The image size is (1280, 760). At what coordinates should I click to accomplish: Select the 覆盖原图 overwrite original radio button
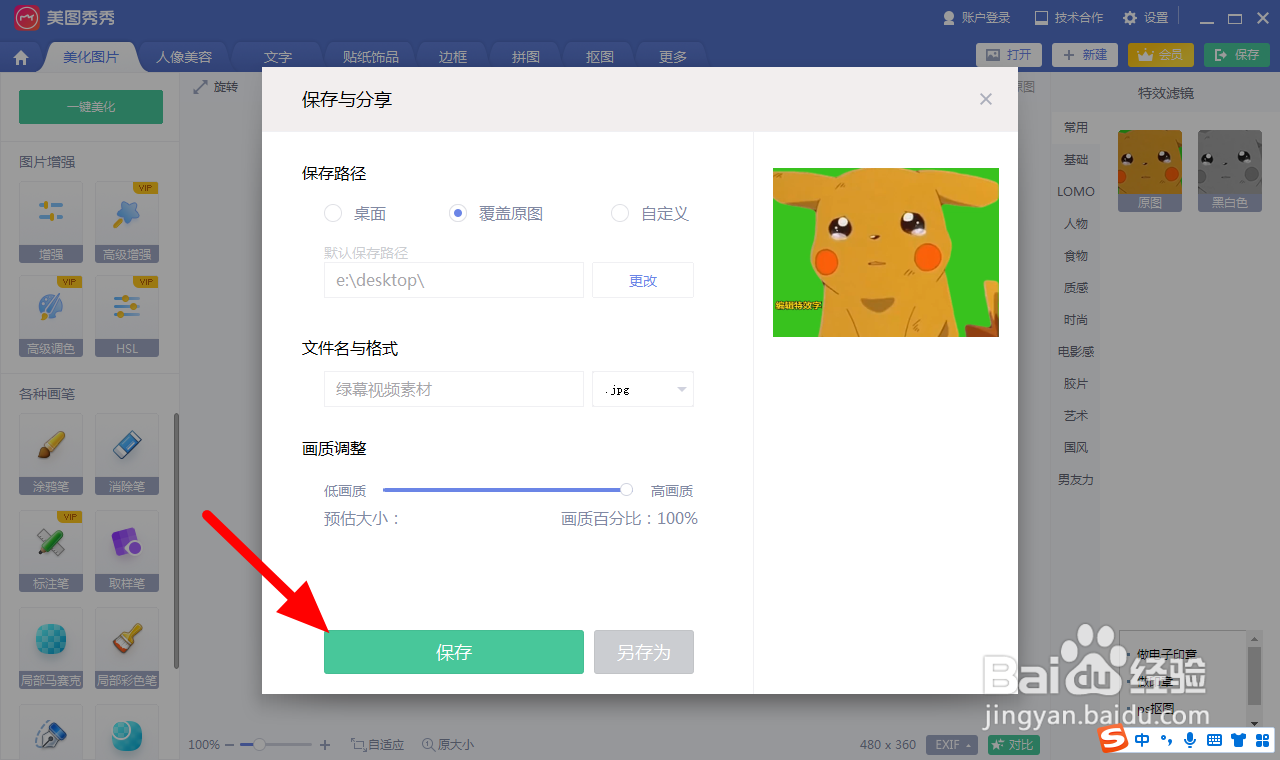point(457,213)
